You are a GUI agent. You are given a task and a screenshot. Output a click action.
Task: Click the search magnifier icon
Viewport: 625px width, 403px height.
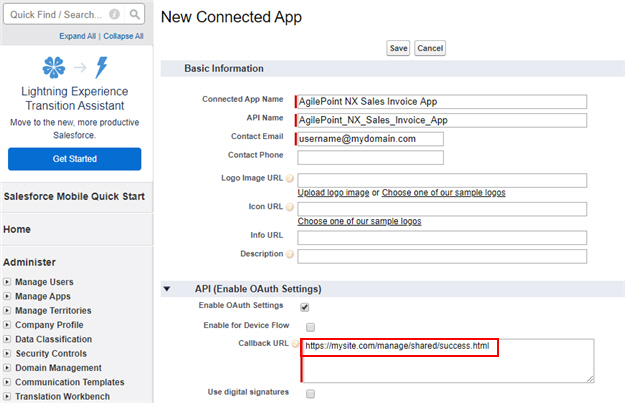[135, 15]
